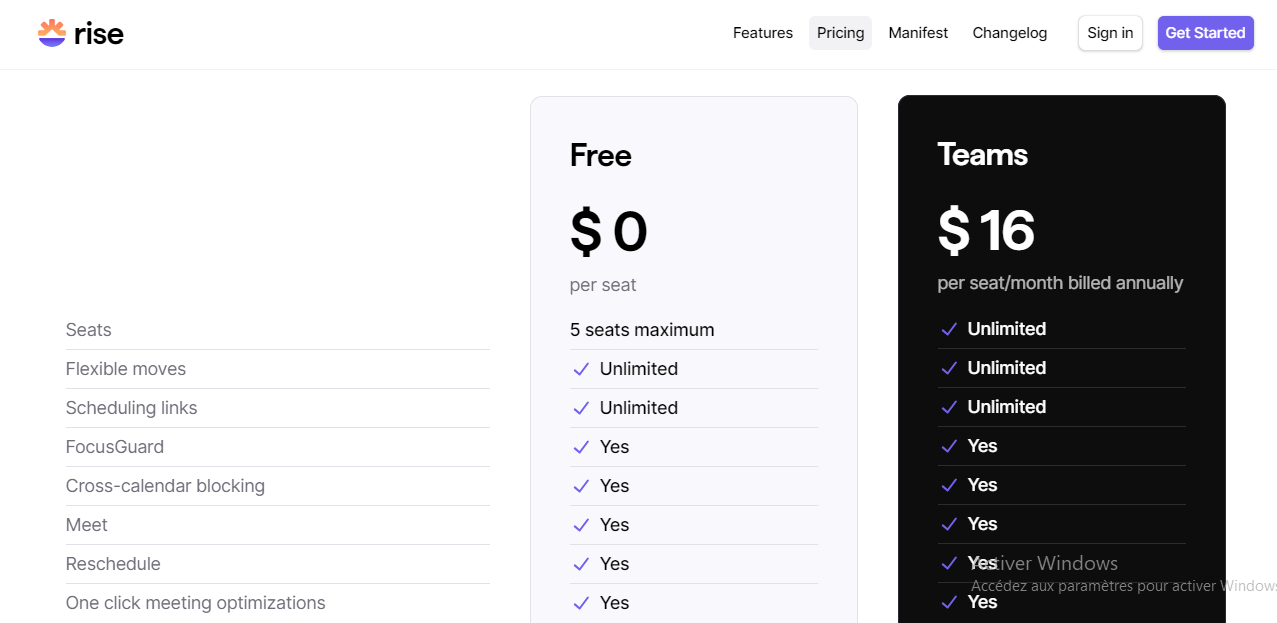This screenshot has height=623, width=1277.
Task: Click 'Unlimited' in Teams Scheduling links row
Action: [x=1007, y=407]
